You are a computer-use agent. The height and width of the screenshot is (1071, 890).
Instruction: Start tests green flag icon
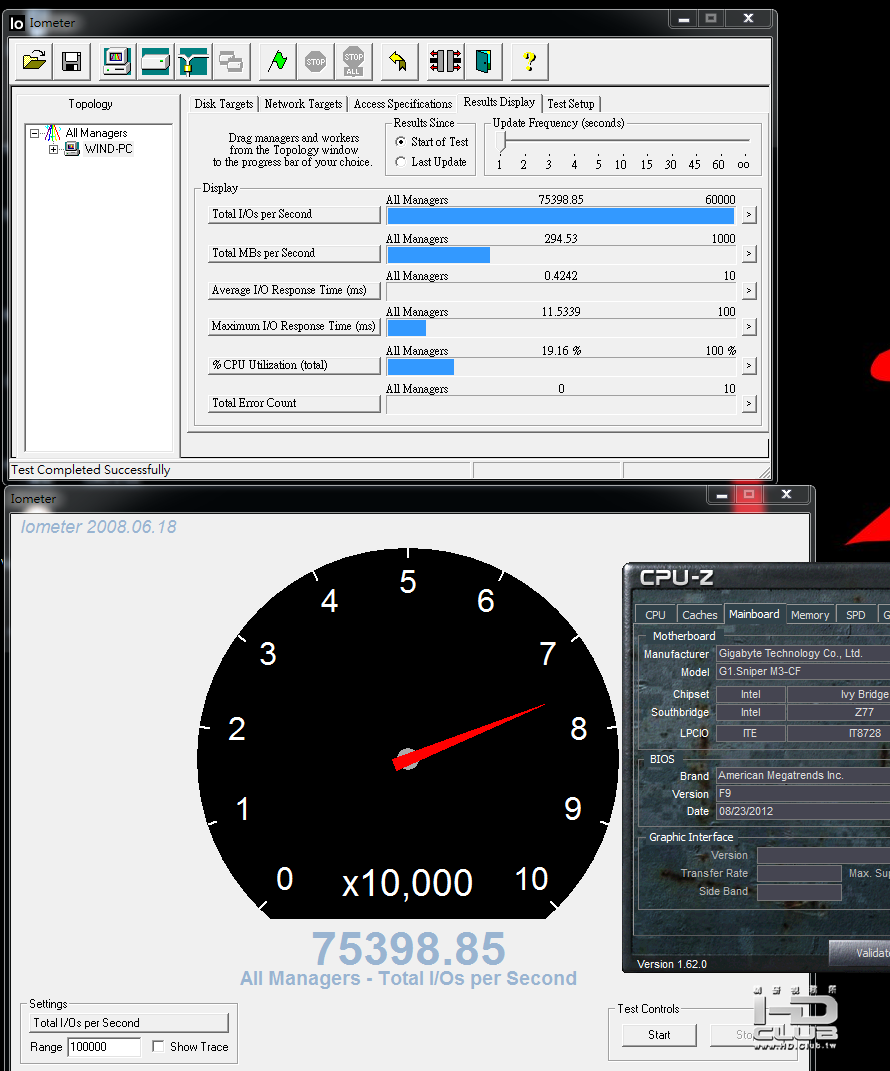(x=277, y=61)
